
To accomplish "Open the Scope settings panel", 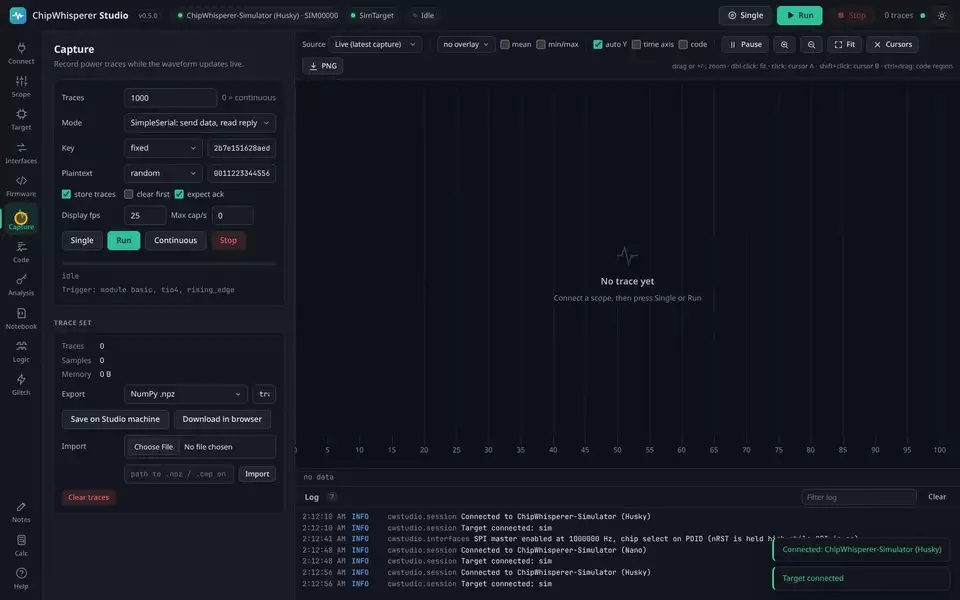I will [x=21, y=86].
